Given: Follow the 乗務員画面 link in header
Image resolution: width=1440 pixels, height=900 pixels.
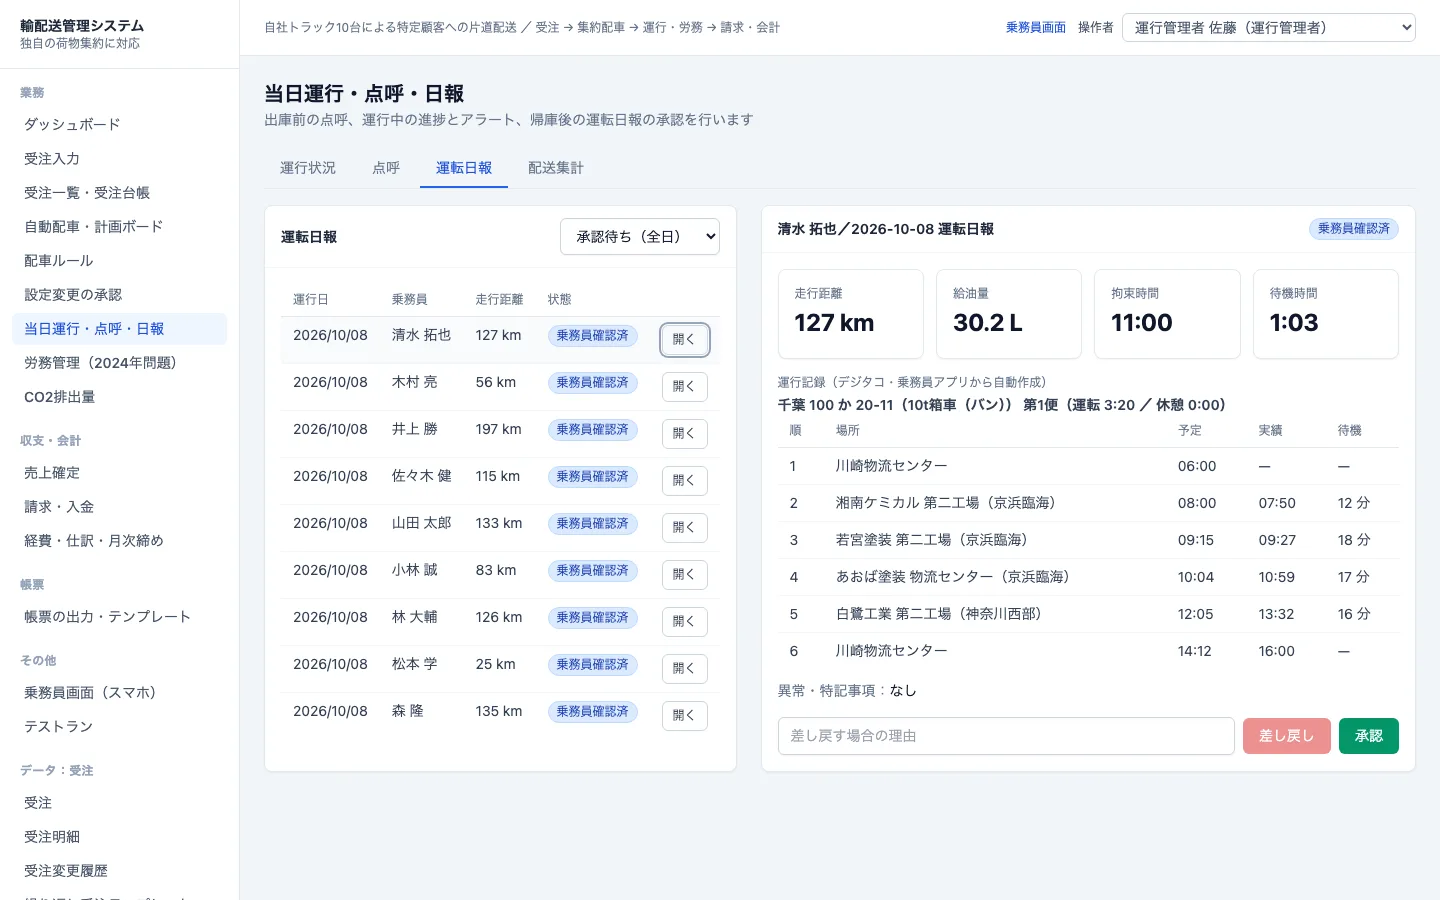Looking at the screenshot, I should coord(1036,28).
